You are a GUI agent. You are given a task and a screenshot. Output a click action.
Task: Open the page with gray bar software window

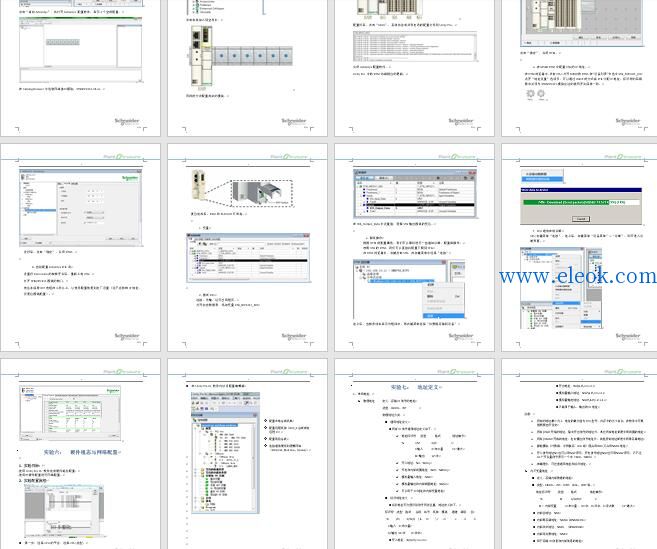pos(80,68)
